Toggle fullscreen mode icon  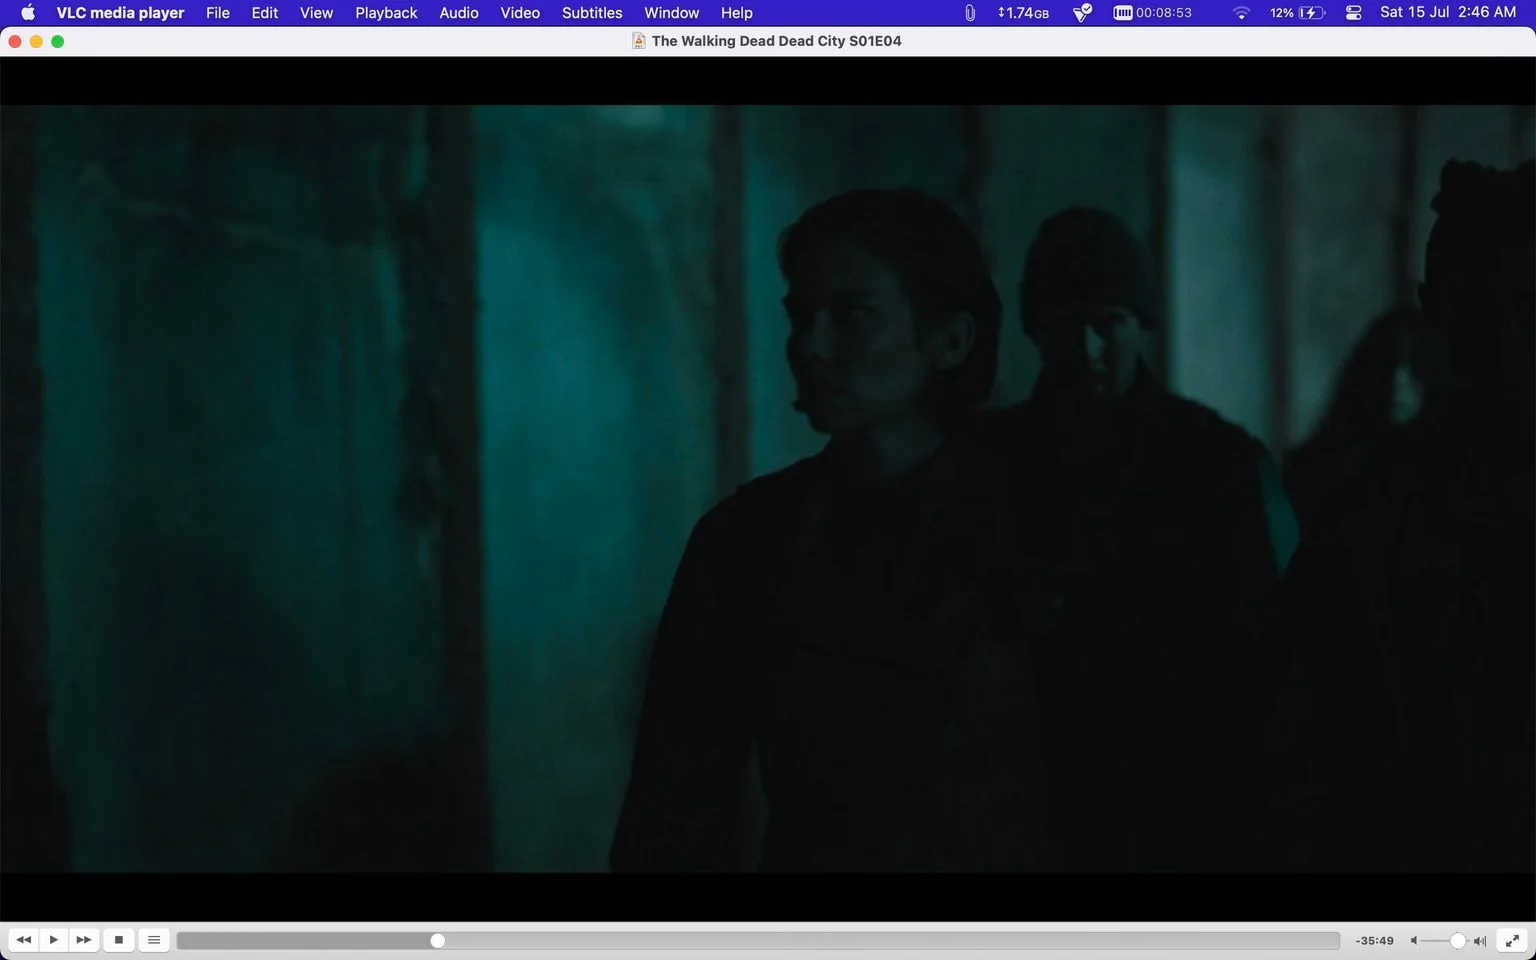[x=1512, y=940]
